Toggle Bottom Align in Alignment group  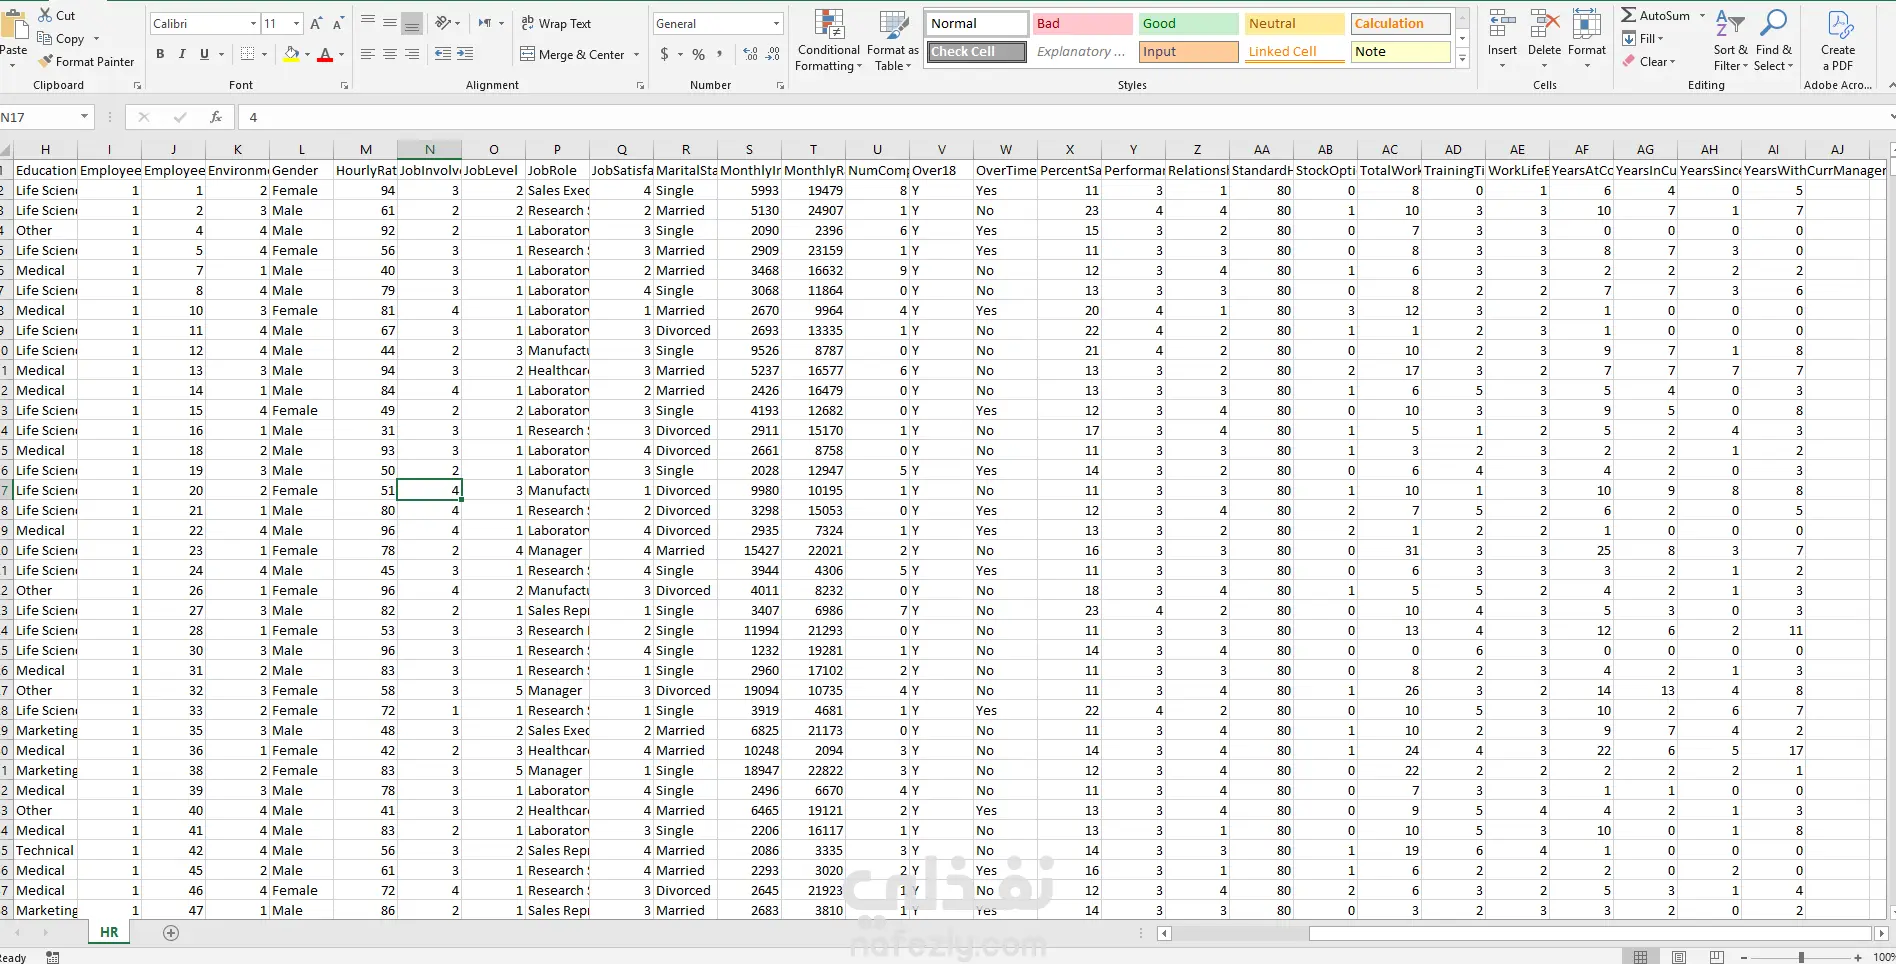(x=411, y=22)
